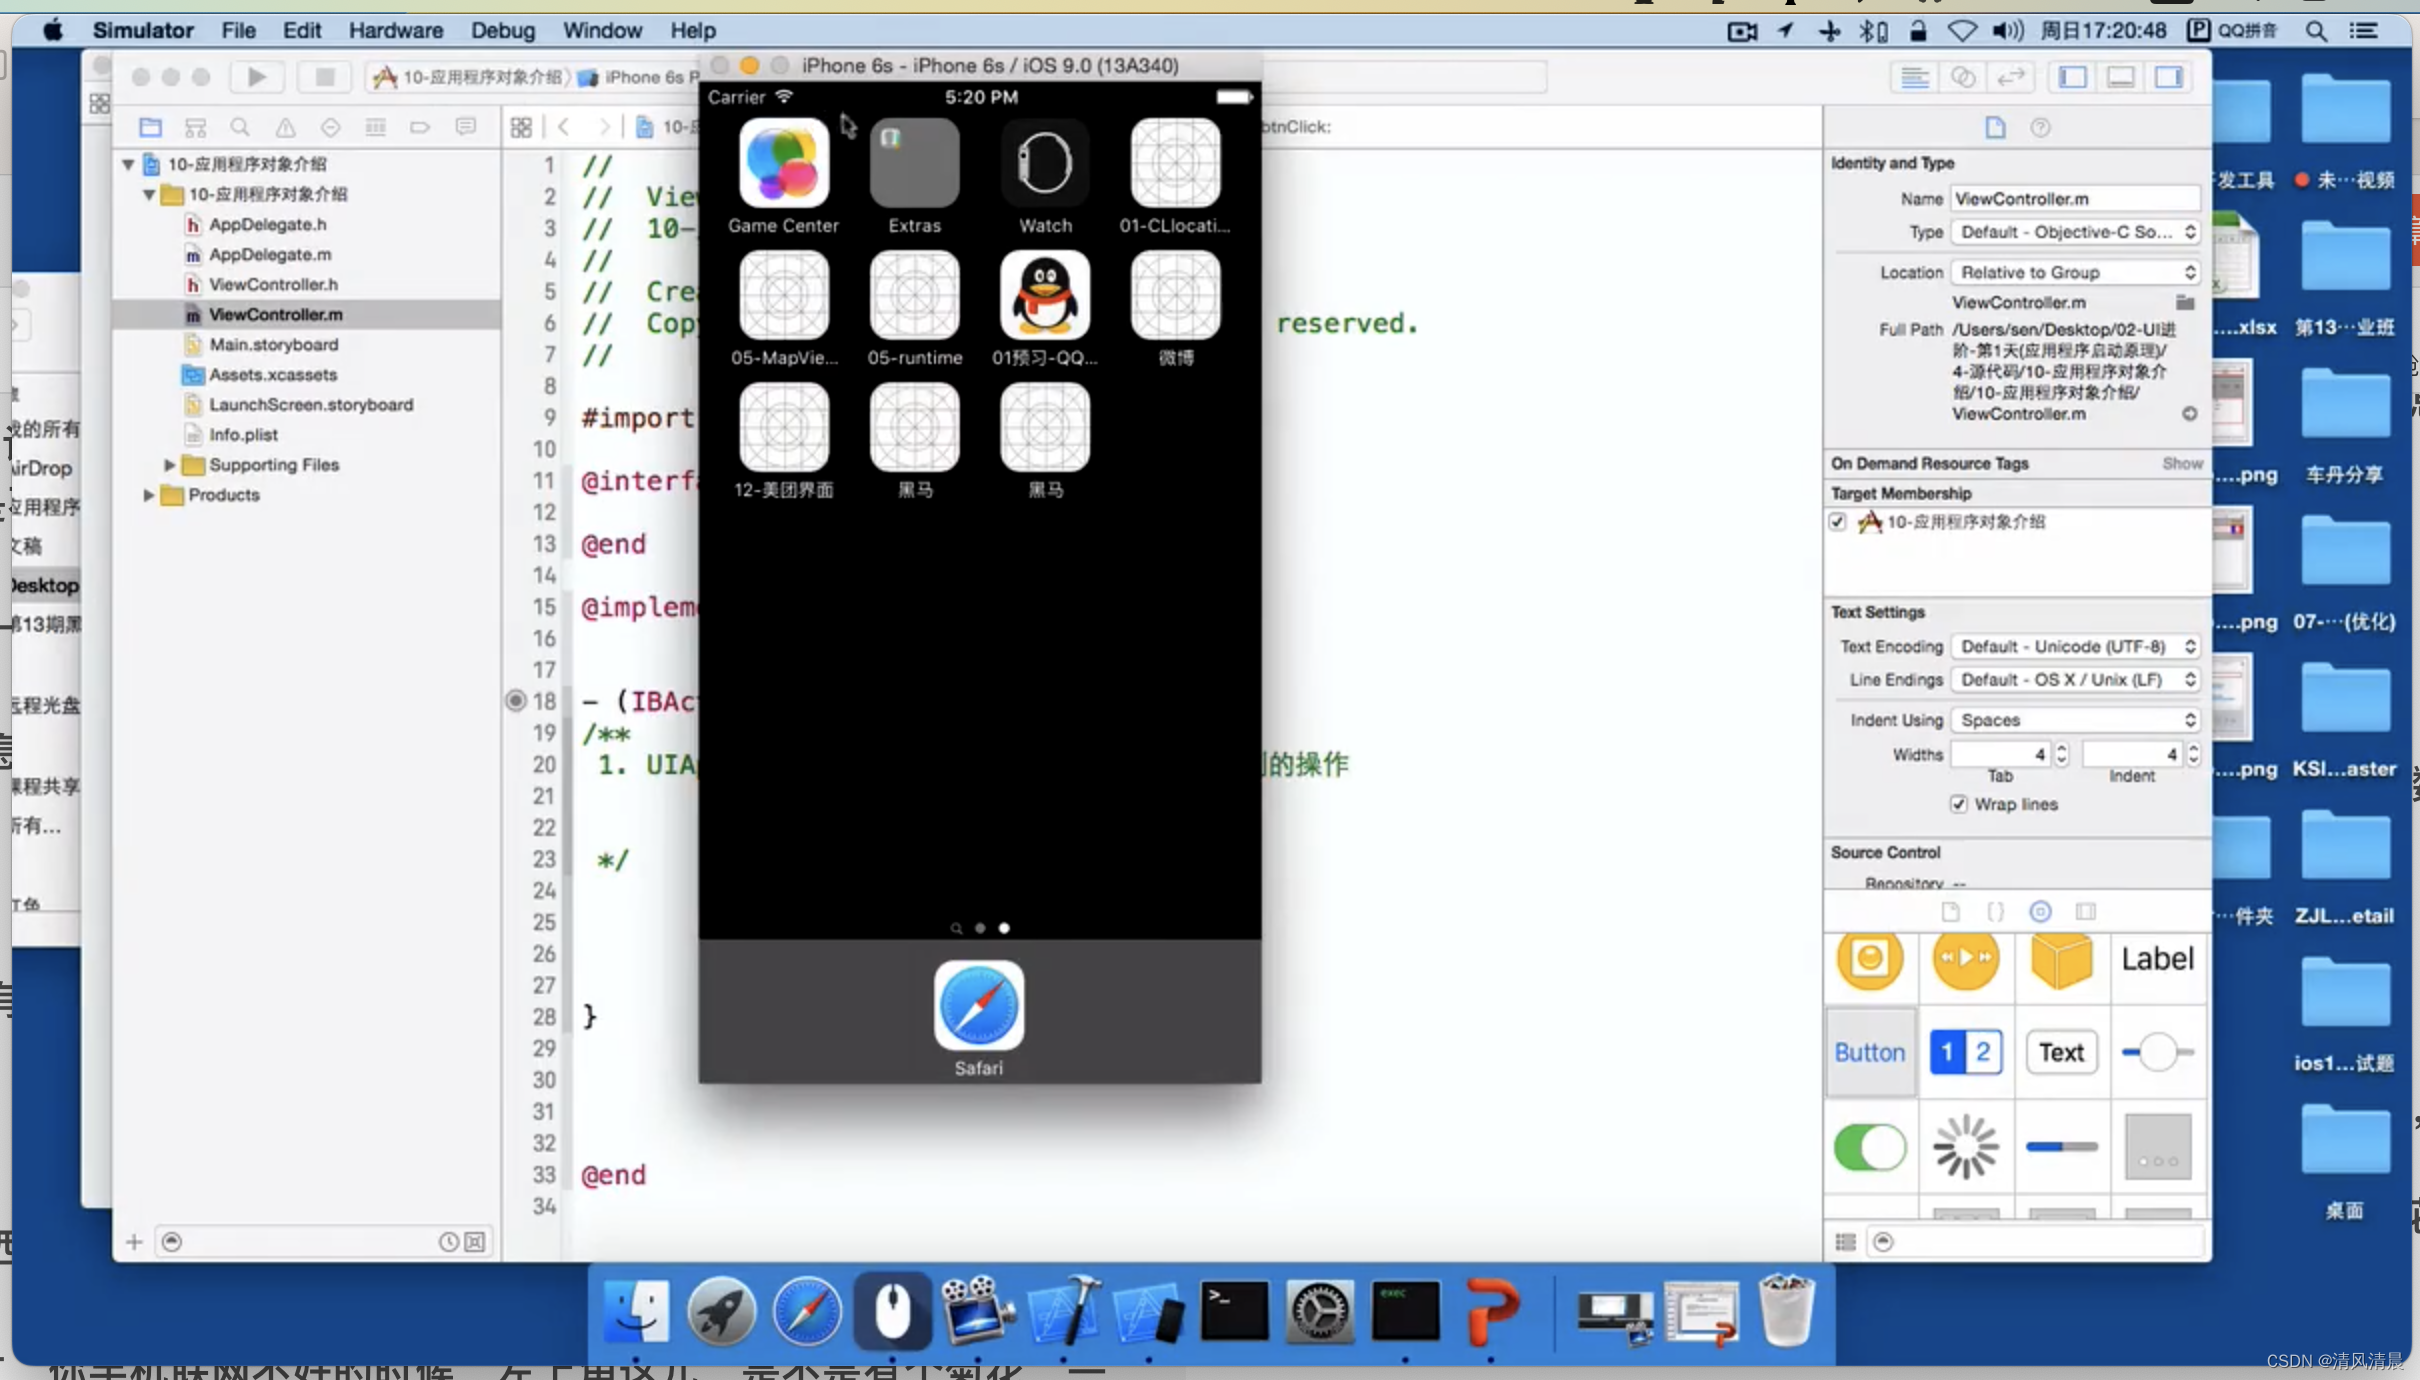Toggle the green switch in IB panel

click(1870, 1147)
